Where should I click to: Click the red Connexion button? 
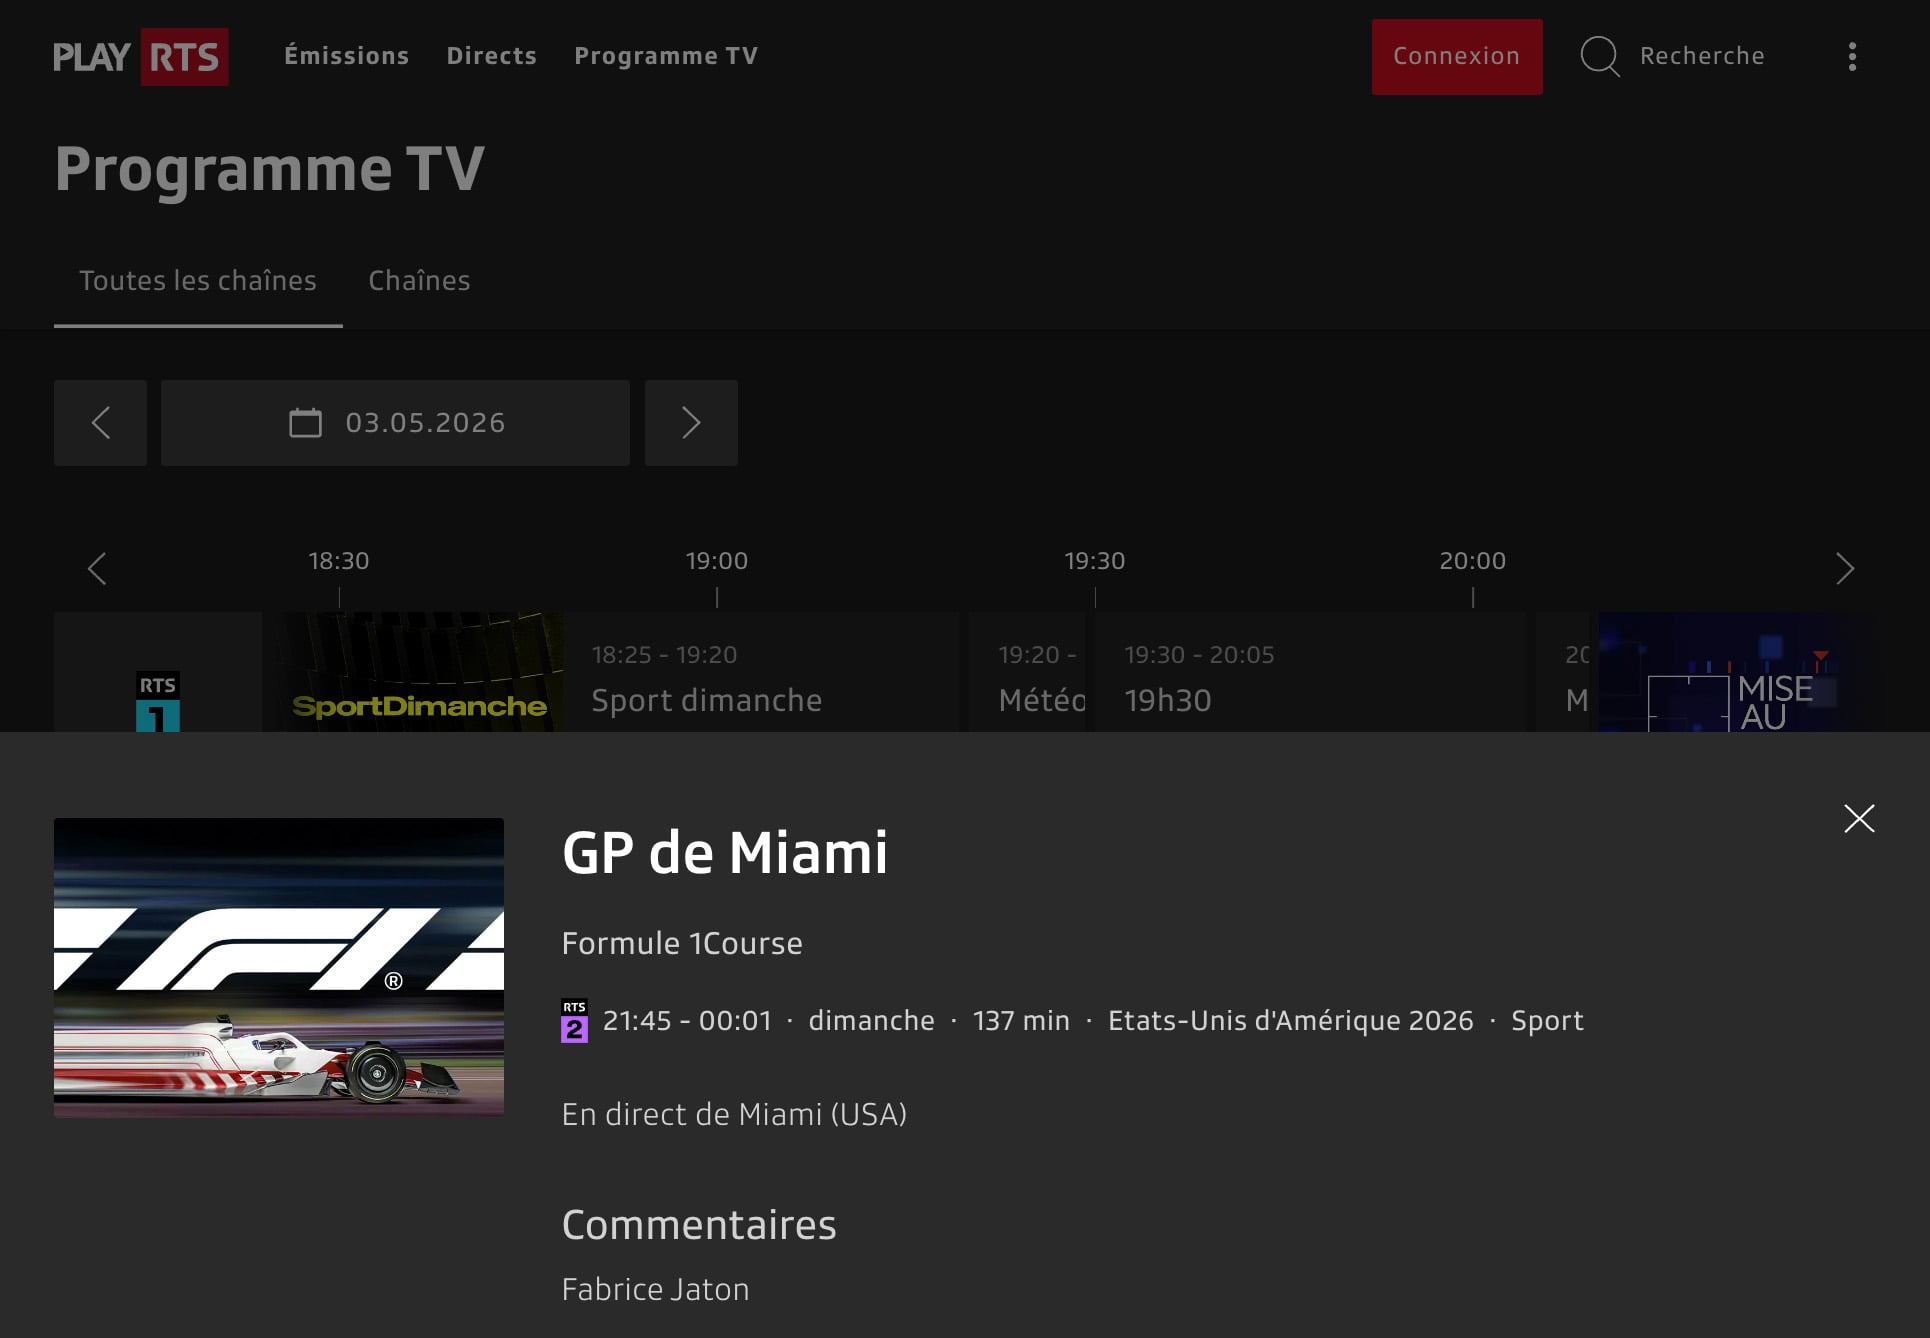[x=1457, y=57]
